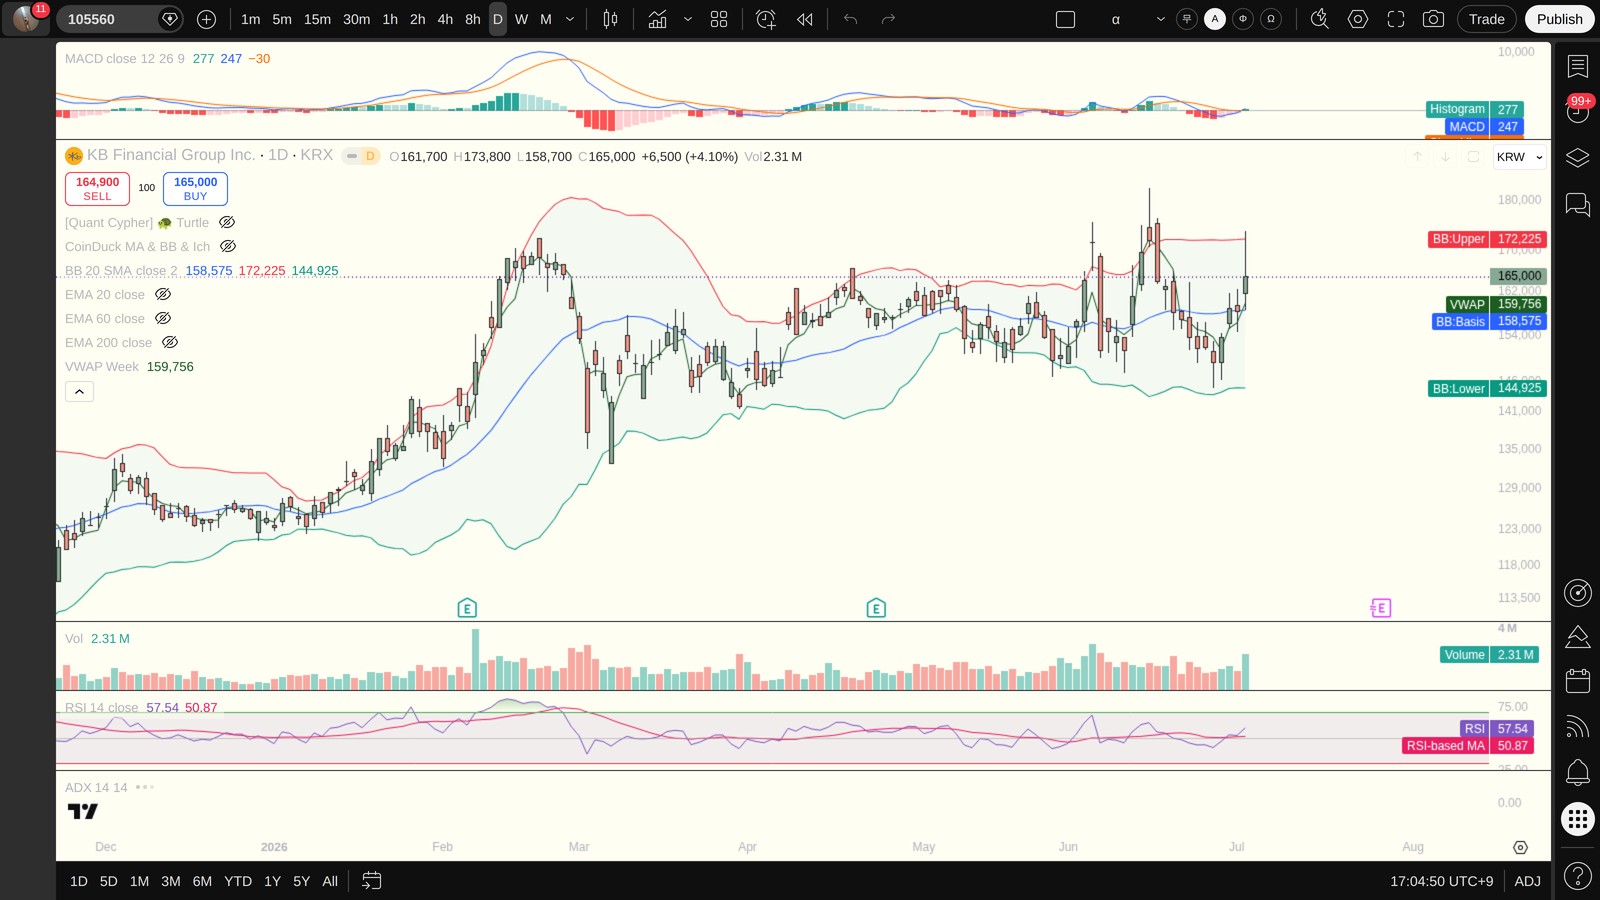Screen dimensions: 1600x900
Task: Collapse the indicator legend with chevron
Action: (79, 392)
